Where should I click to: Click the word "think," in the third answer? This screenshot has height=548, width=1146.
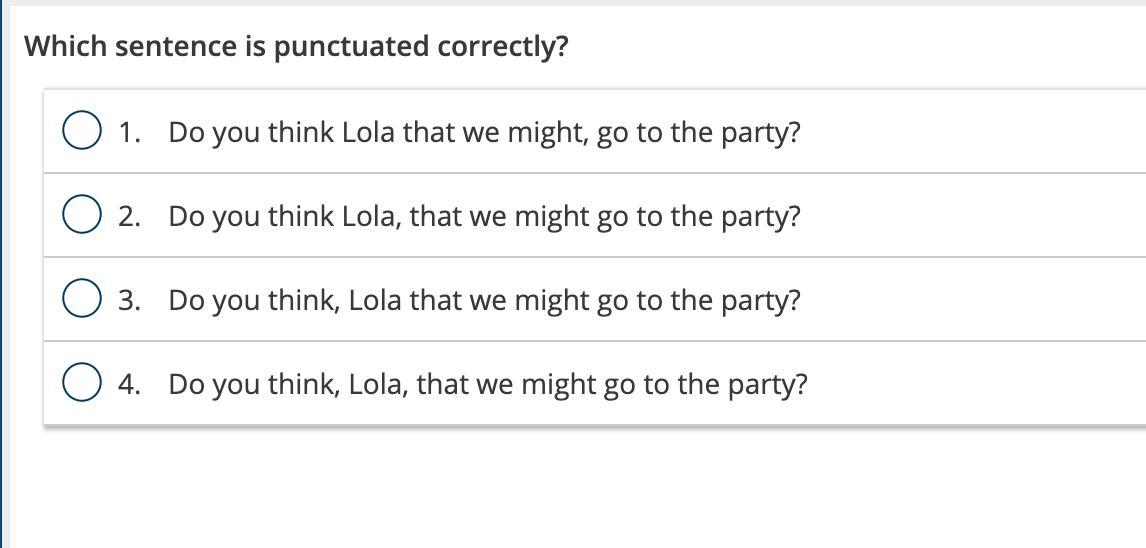pyautogui.click(x=305, y=301)
